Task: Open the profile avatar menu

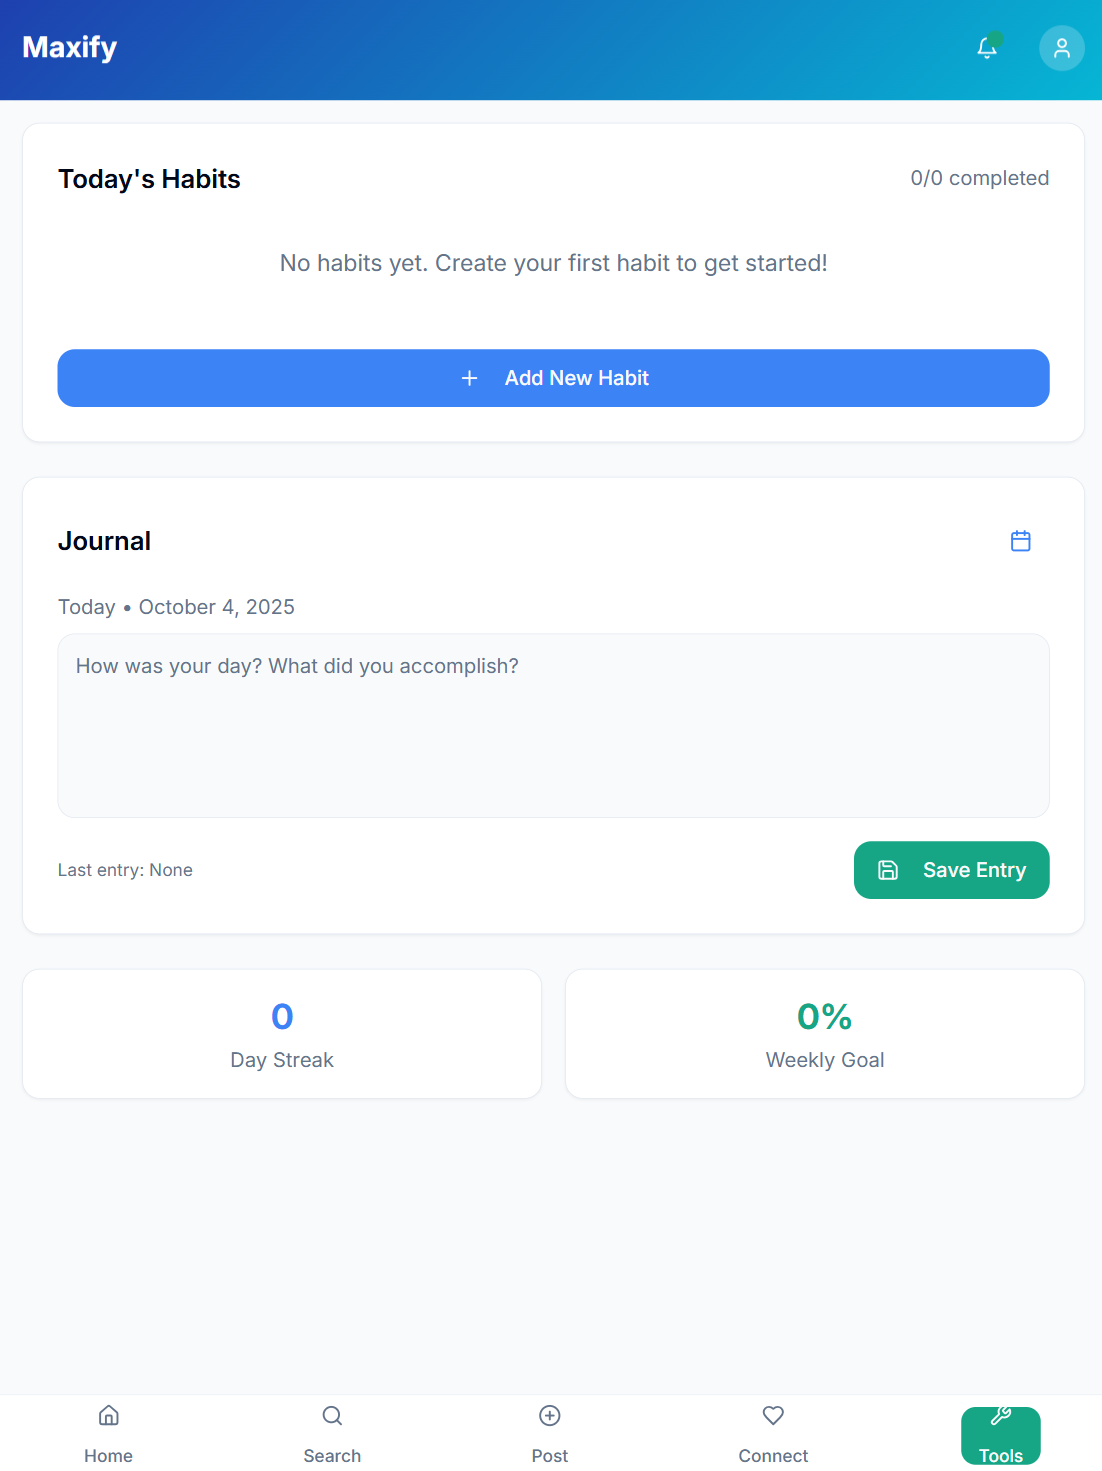Action: pyautogui.click(x=1061, y=48)
